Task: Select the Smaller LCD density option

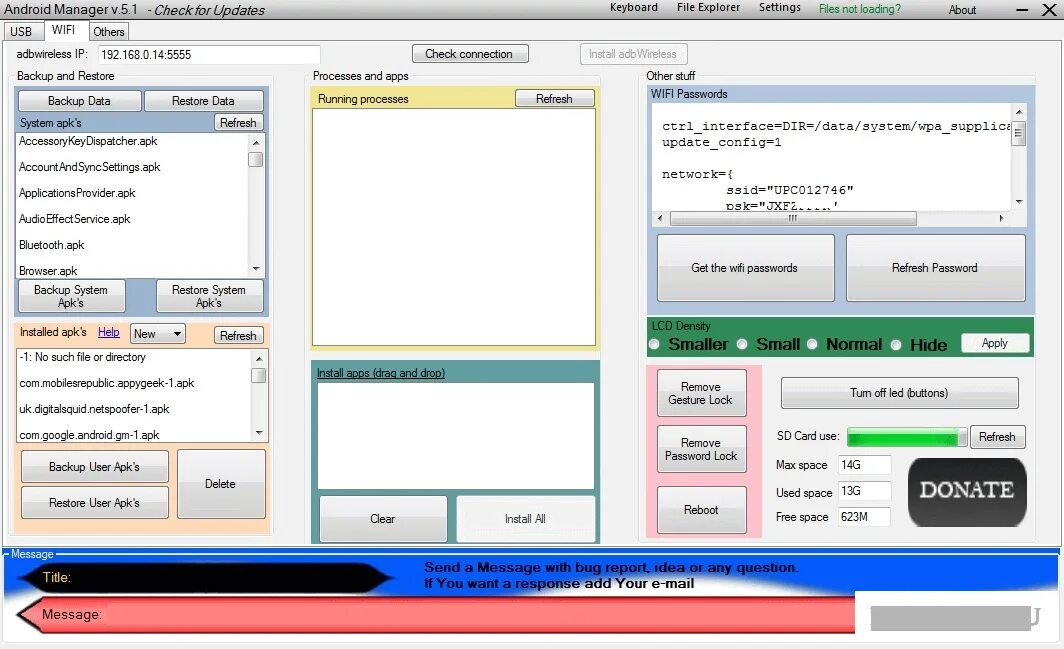Action: tap(654, 345)
